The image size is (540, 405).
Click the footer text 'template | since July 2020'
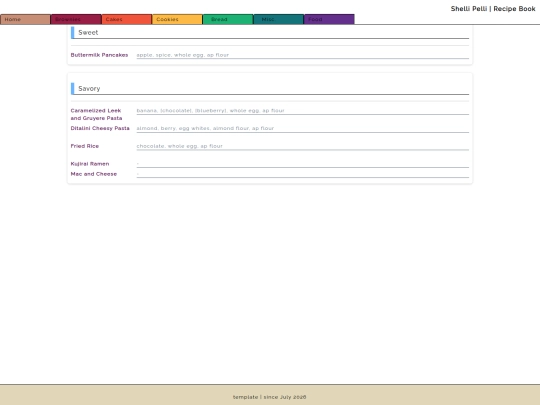270,397
